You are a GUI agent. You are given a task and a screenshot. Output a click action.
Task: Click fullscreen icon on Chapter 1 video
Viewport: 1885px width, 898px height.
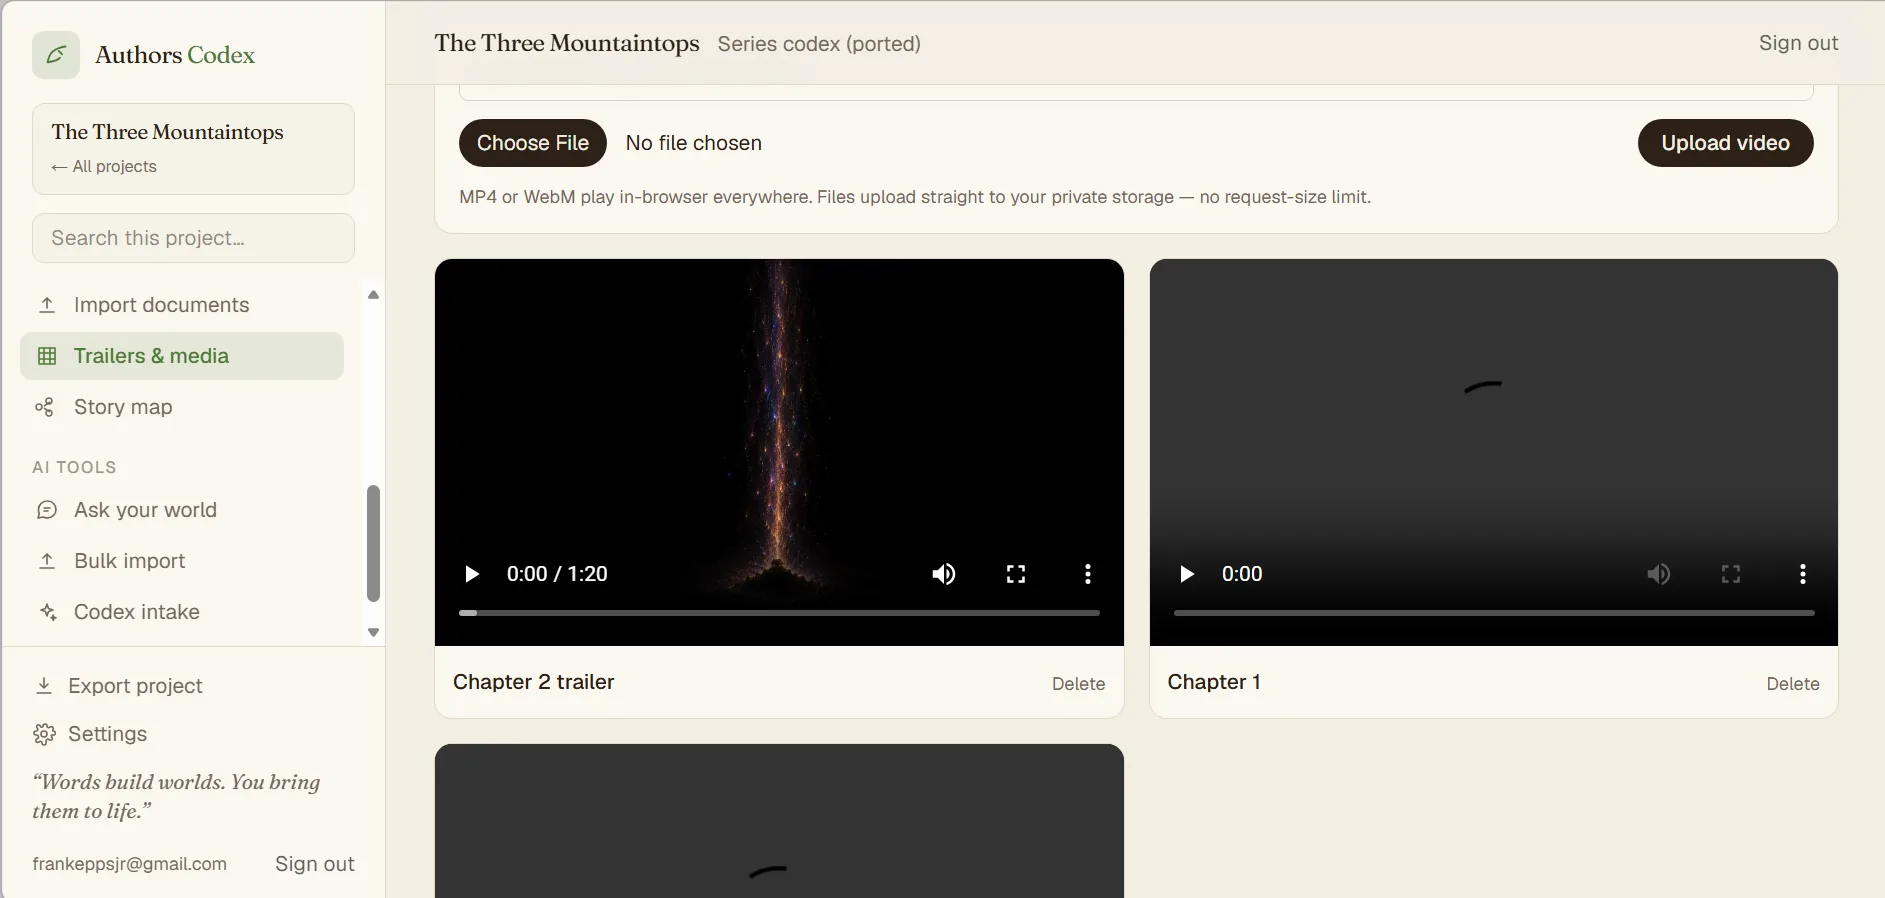(x=1731, y=574)
